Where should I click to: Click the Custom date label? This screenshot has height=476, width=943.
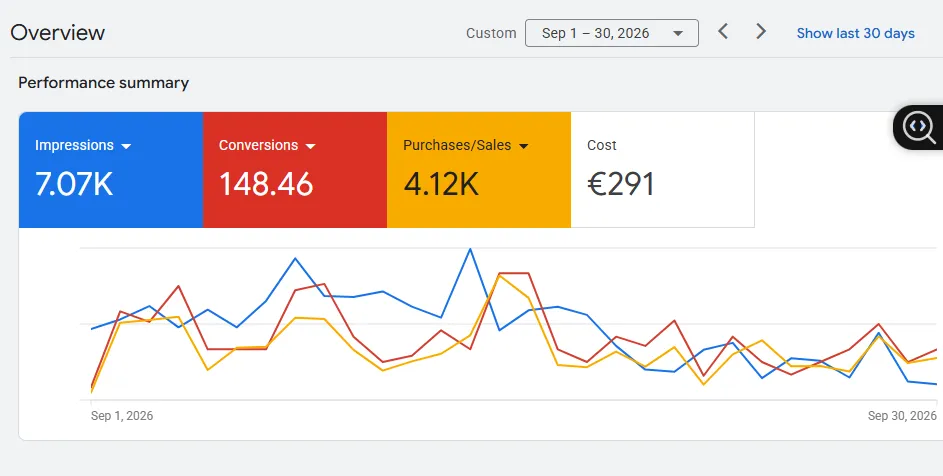491,33
